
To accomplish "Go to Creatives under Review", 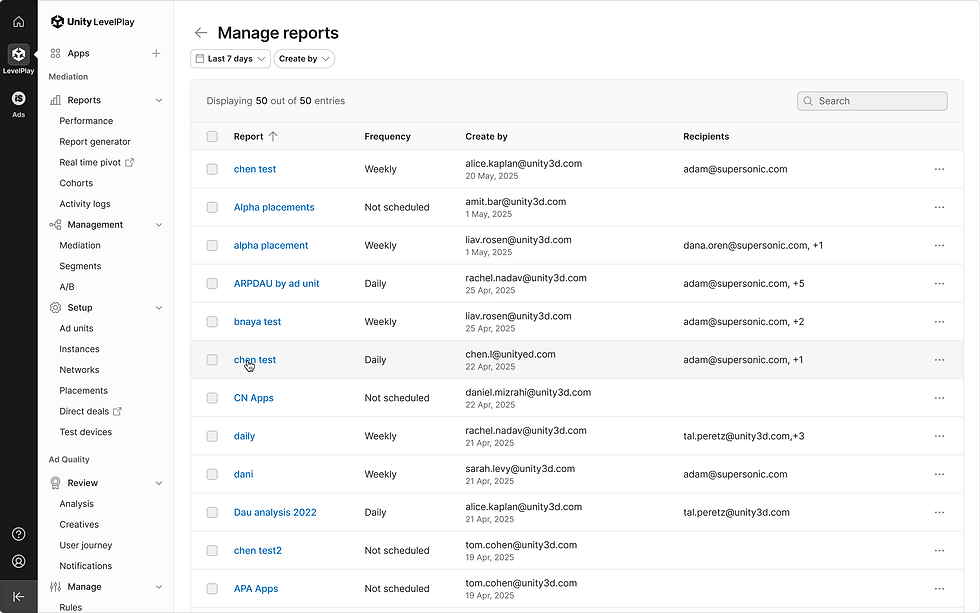I will 79,525.
